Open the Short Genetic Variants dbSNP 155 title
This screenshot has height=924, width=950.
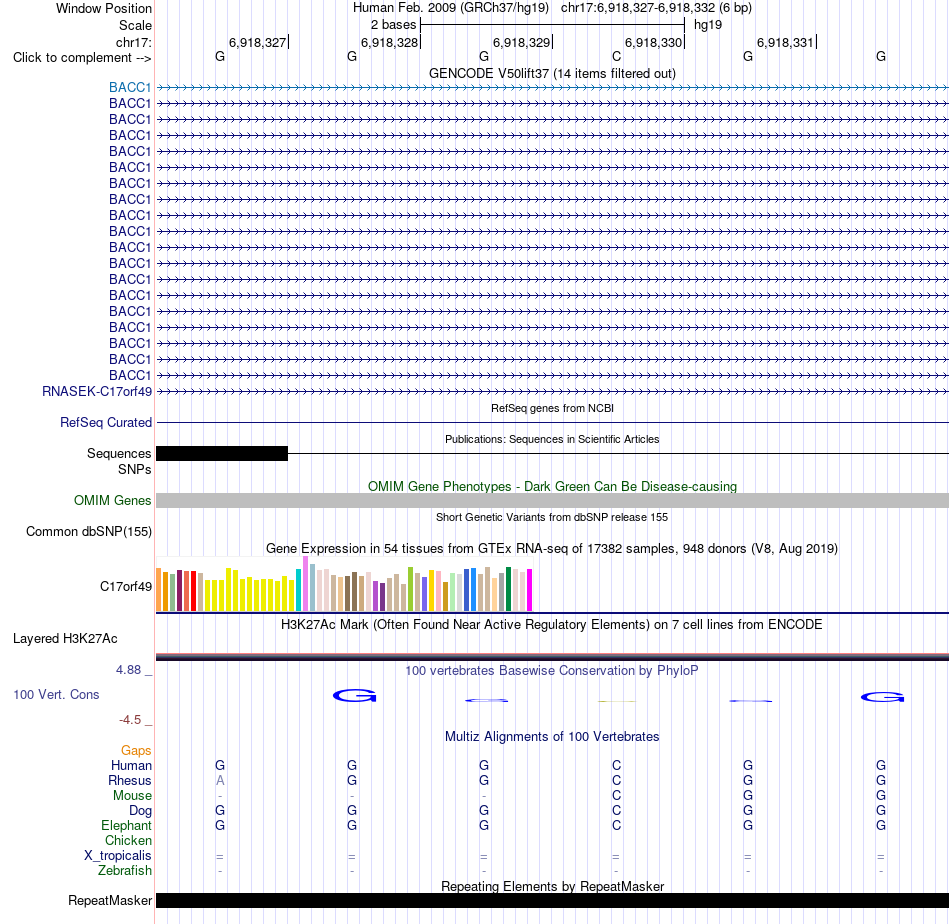[x=552, y=517]
